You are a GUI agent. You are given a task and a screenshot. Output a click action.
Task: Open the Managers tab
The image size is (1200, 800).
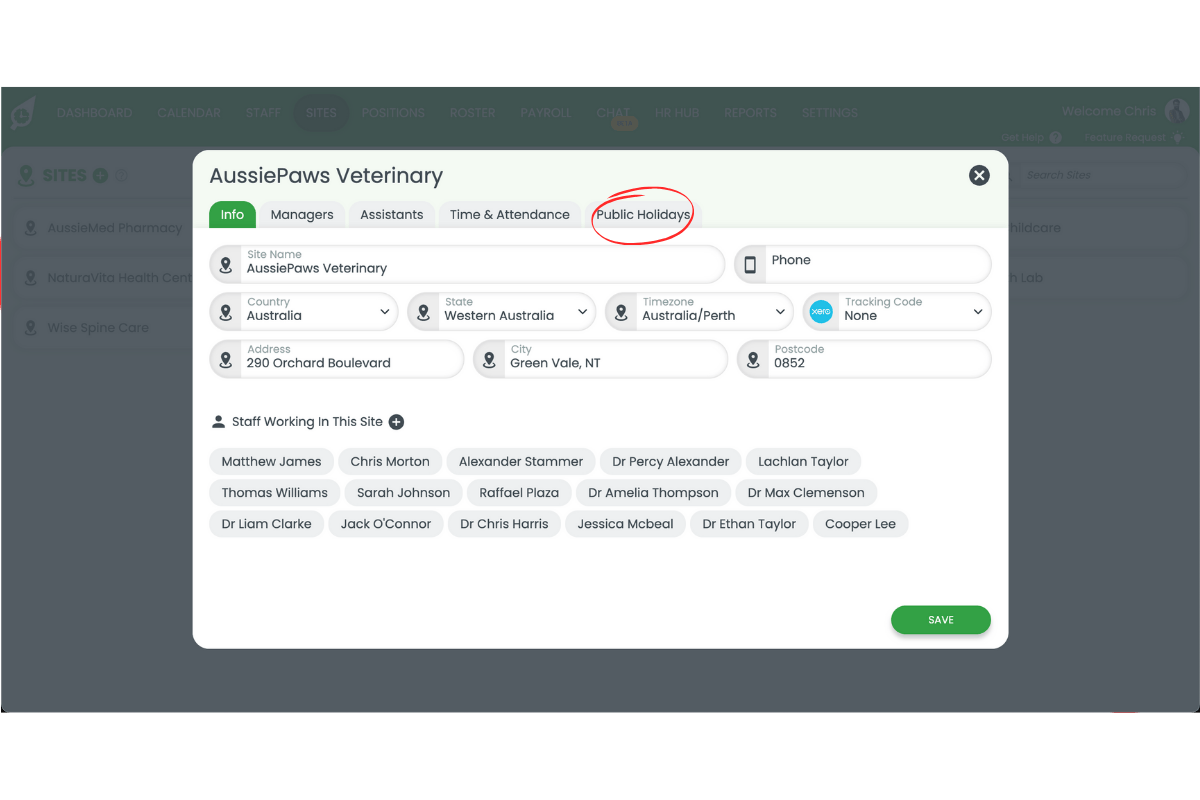(302, 215)
